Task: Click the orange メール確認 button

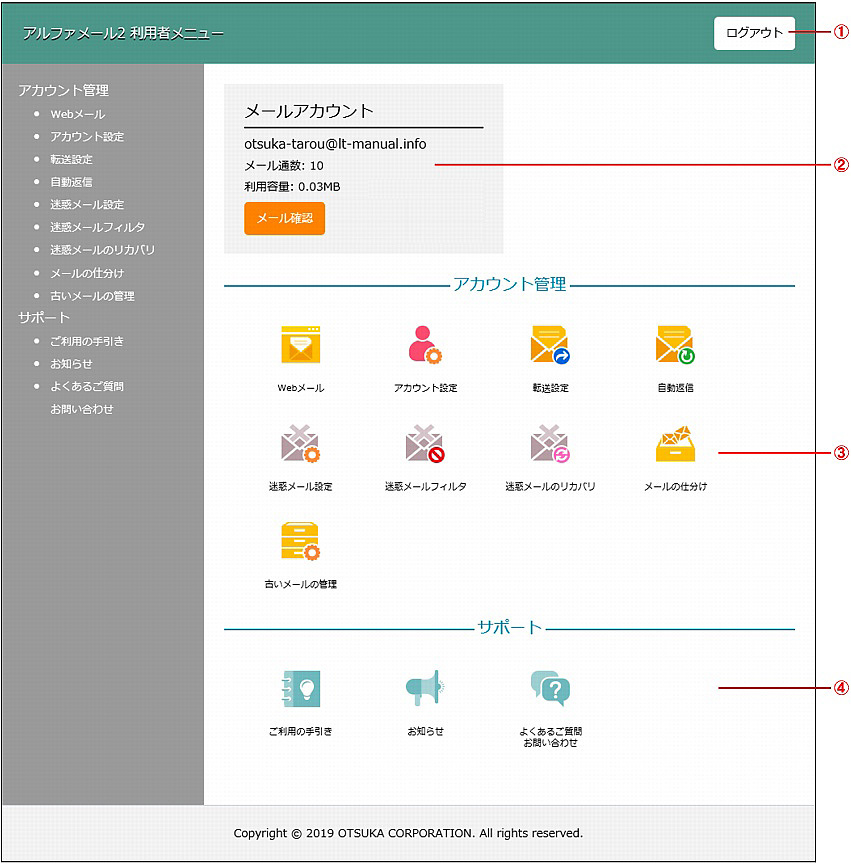Action: click(284, 218)
